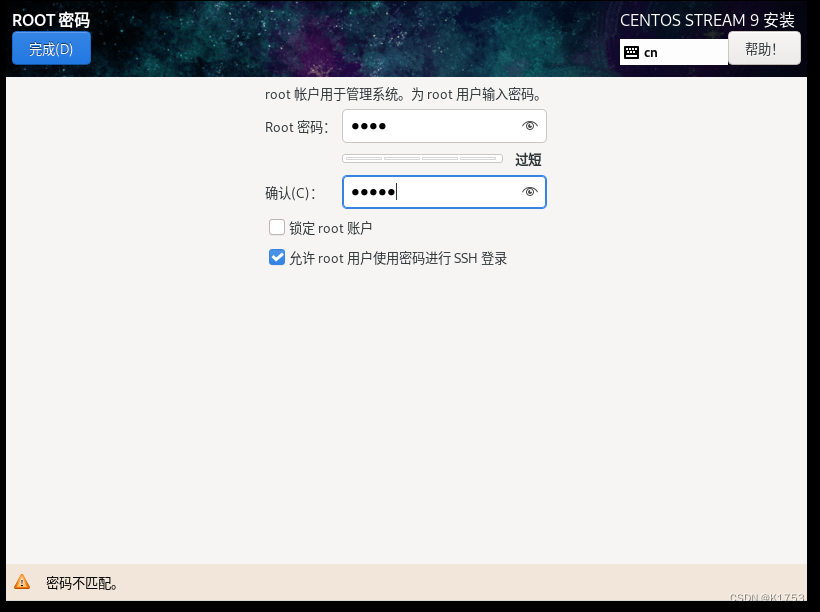Viewport: 820px width, 612px height.
Task: Click the 确认(C): field label
Action: click(290, 193)
